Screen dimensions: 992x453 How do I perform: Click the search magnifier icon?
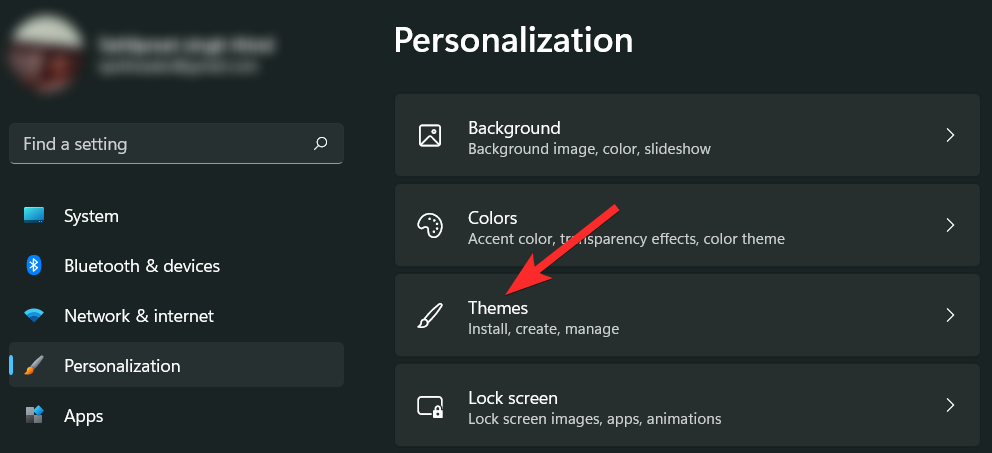[x=321, y=144]
